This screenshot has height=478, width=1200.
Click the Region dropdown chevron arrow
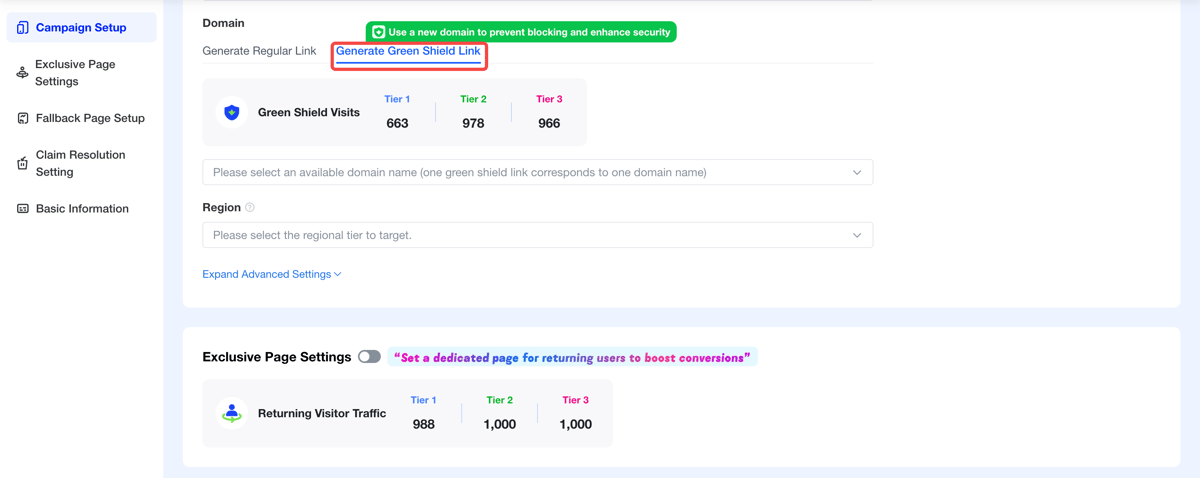point(857,236)
